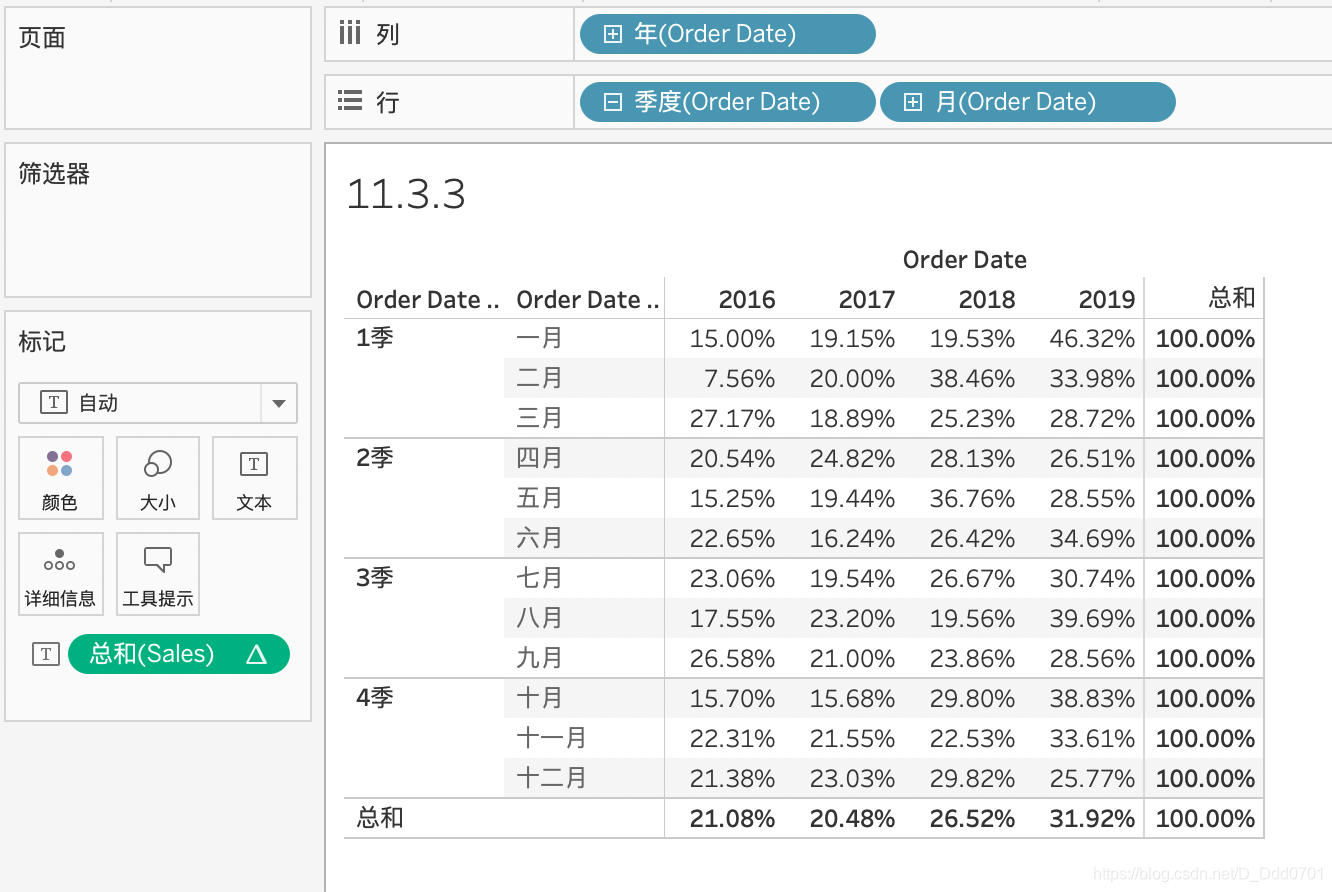Select the 六月 row label
1332x892 pixels.
pos(539,538)
